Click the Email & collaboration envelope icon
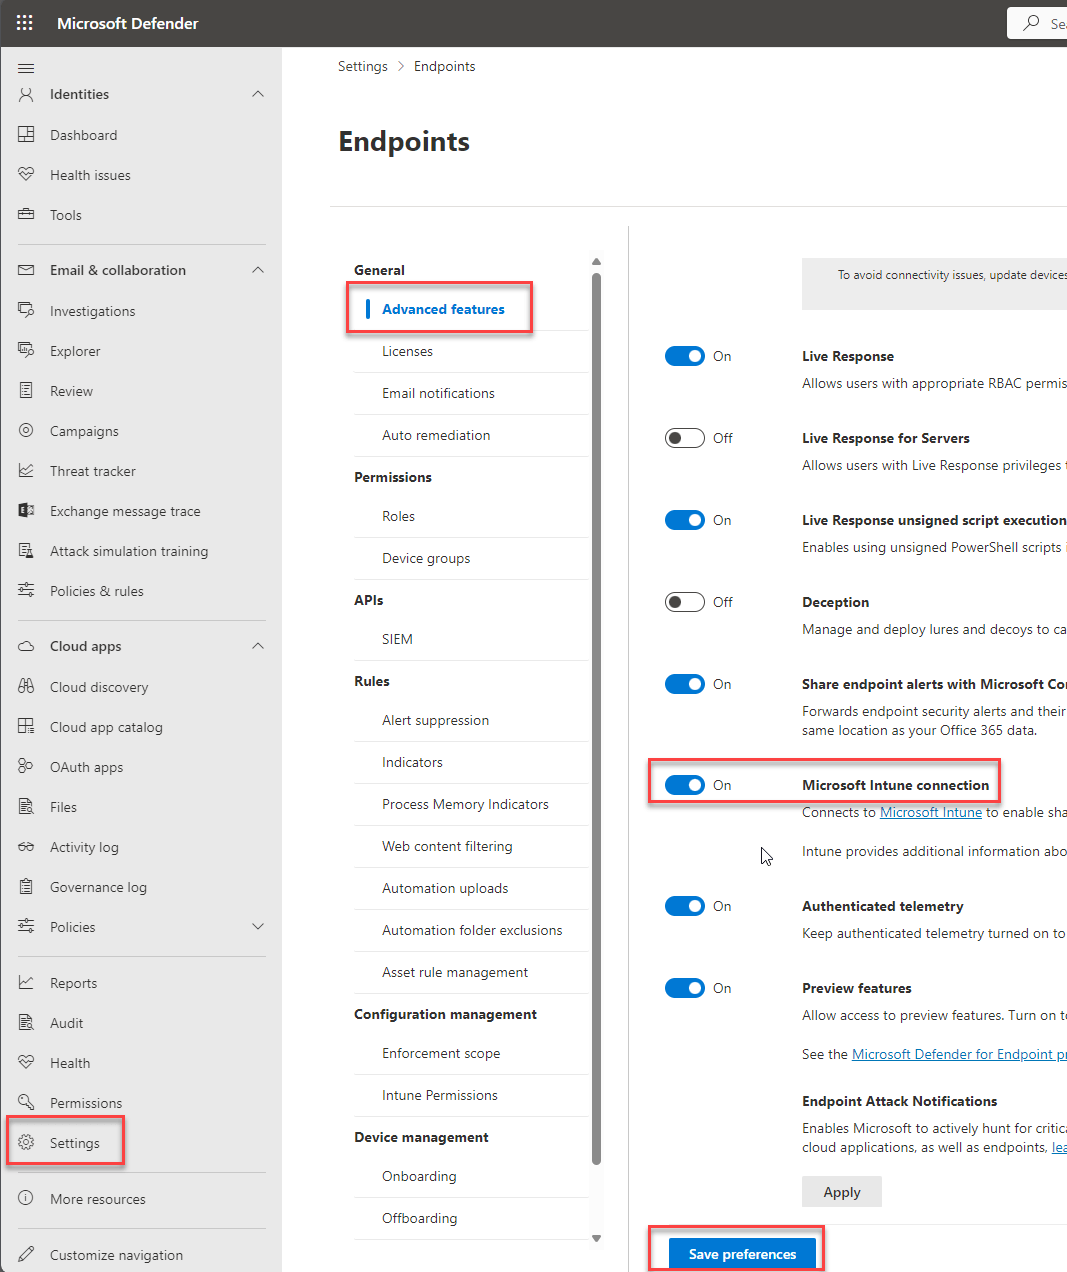 (26, 270)
